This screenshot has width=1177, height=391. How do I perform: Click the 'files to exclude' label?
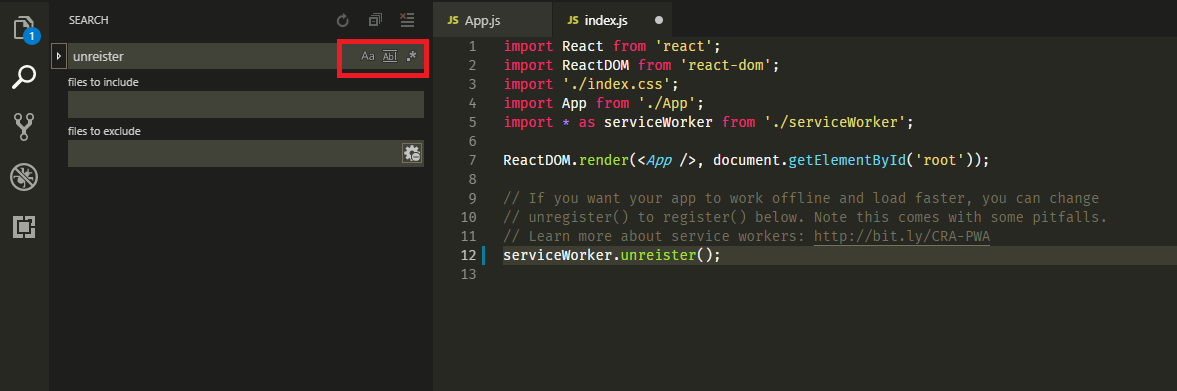104,131
